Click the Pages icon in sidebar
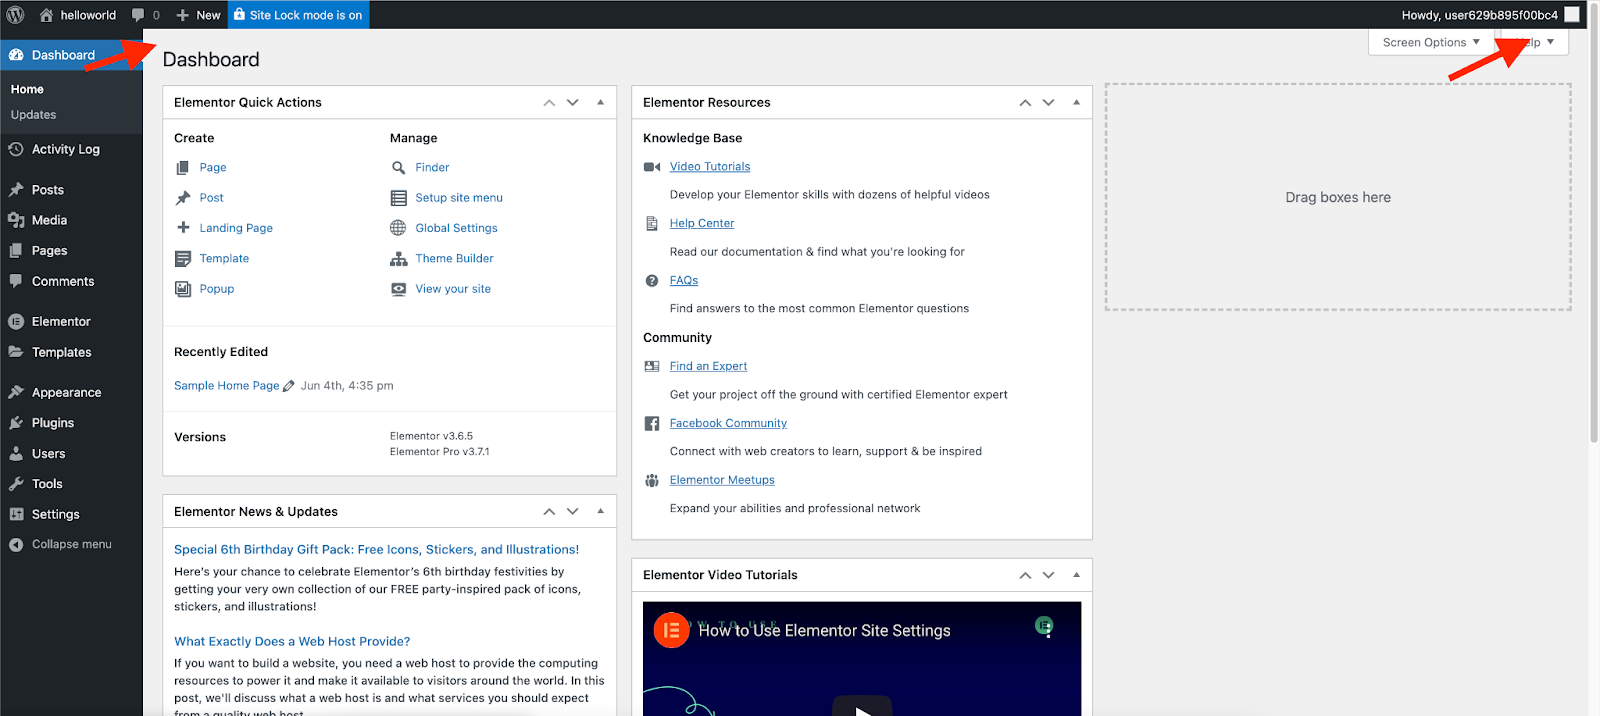Screen dimensions: 1600x716 [x=16, y=251]
